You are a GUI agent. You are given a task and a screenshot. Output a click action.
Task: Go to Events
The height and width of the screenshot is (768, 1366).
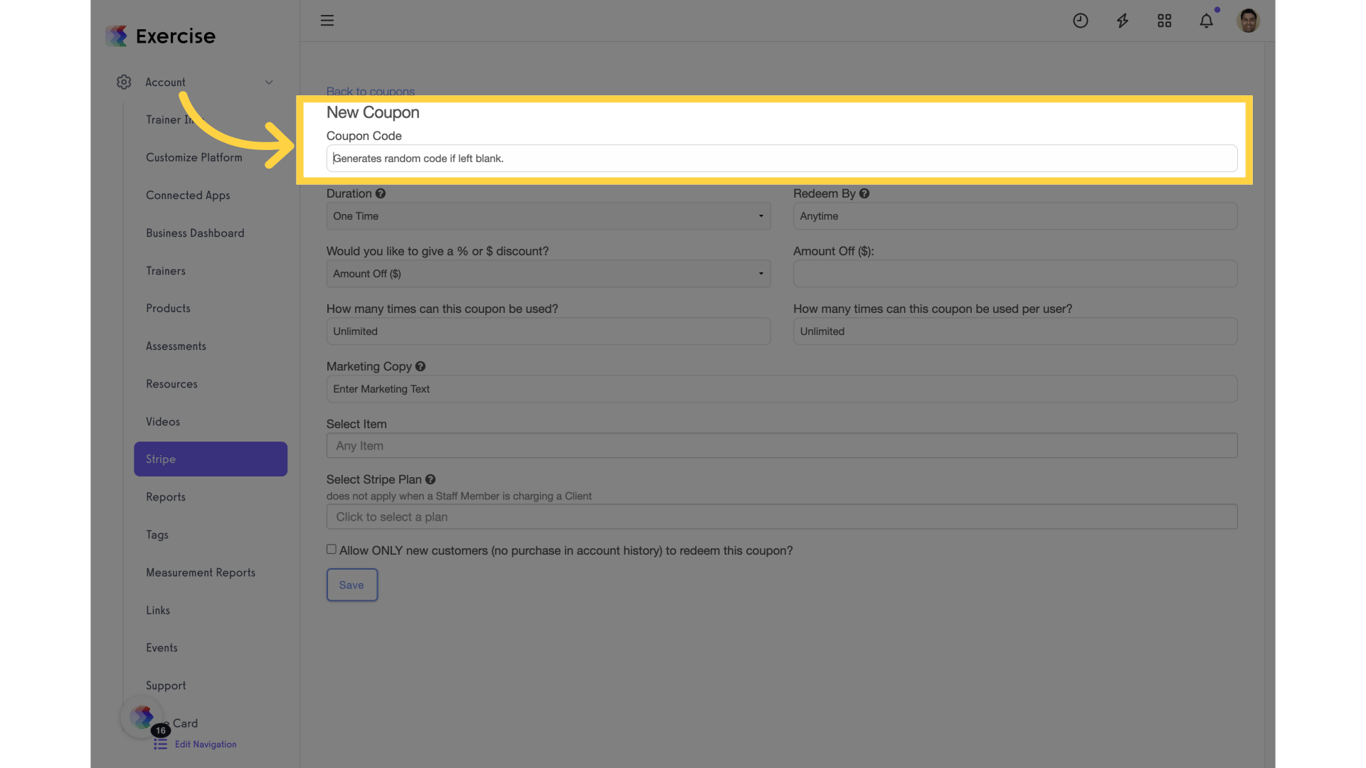point(161,648)
